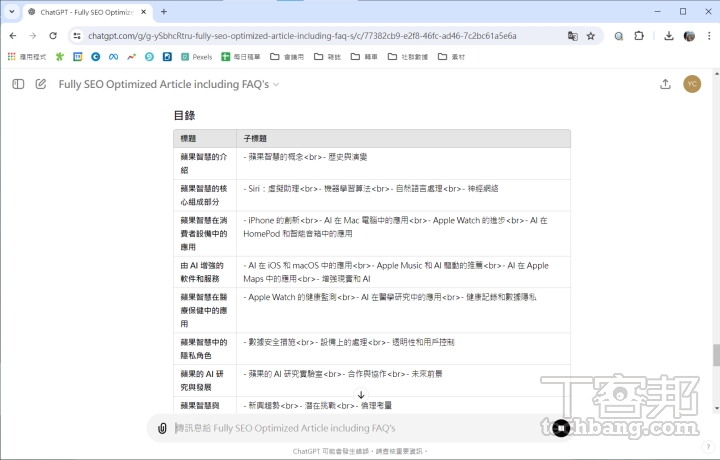Image resolution: width=720 pixels, height=460 pixels.
Task: Click the 目錄 heading text
Action: 185,115
